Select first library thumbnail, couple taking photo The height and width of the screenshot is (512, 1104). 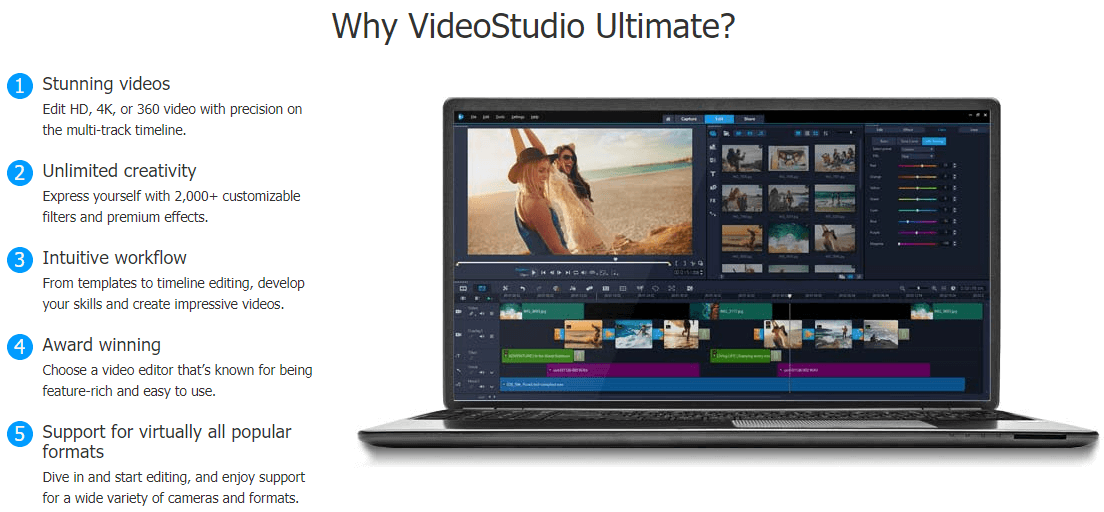click(742, 158)
